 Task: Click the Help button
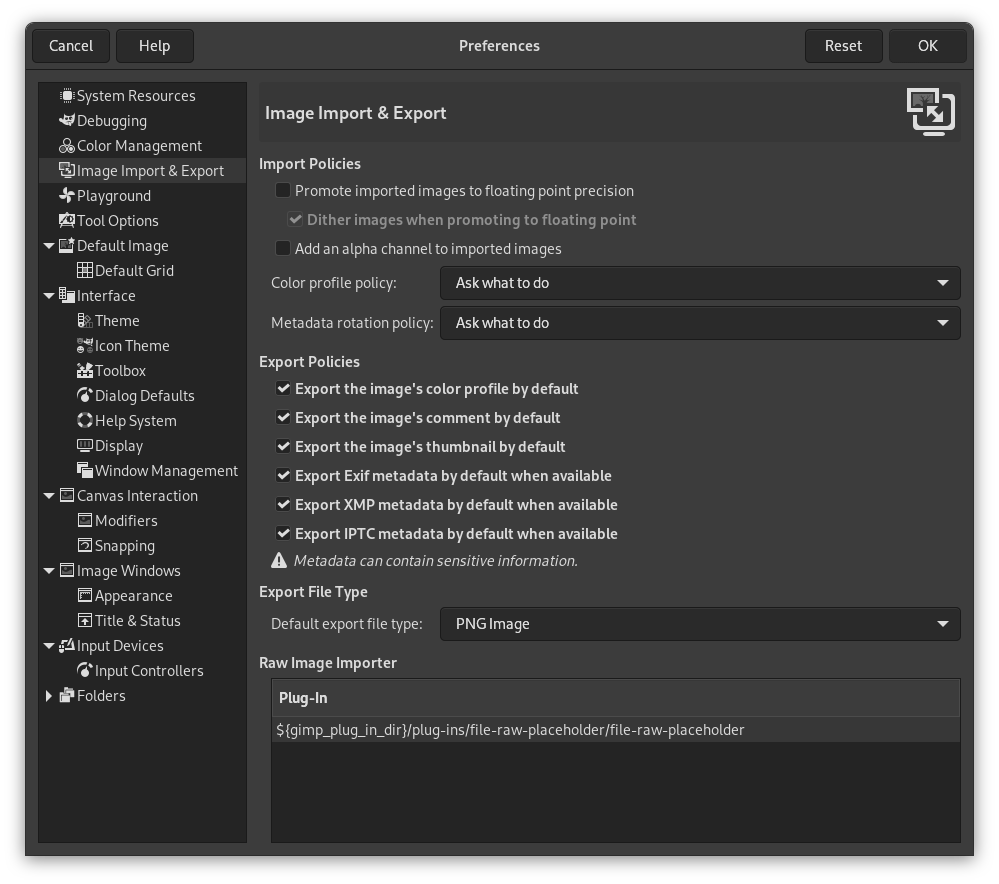(x=155, y=45)
